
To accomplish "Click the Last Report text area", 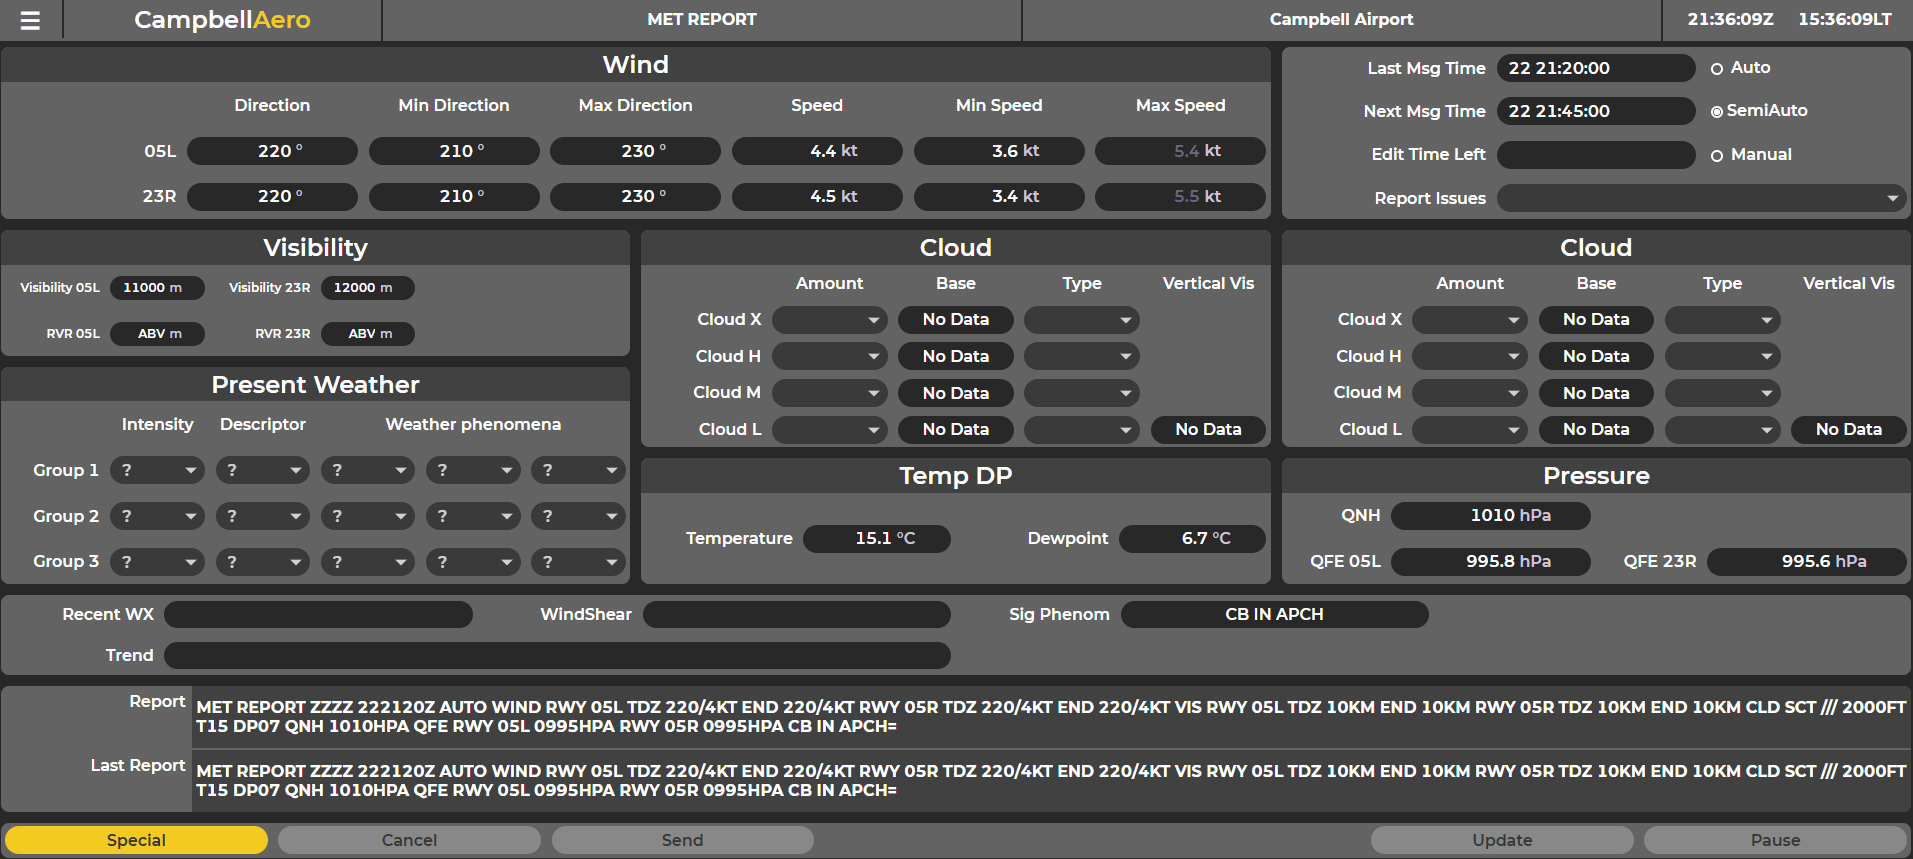I will tap(1051, 781).
